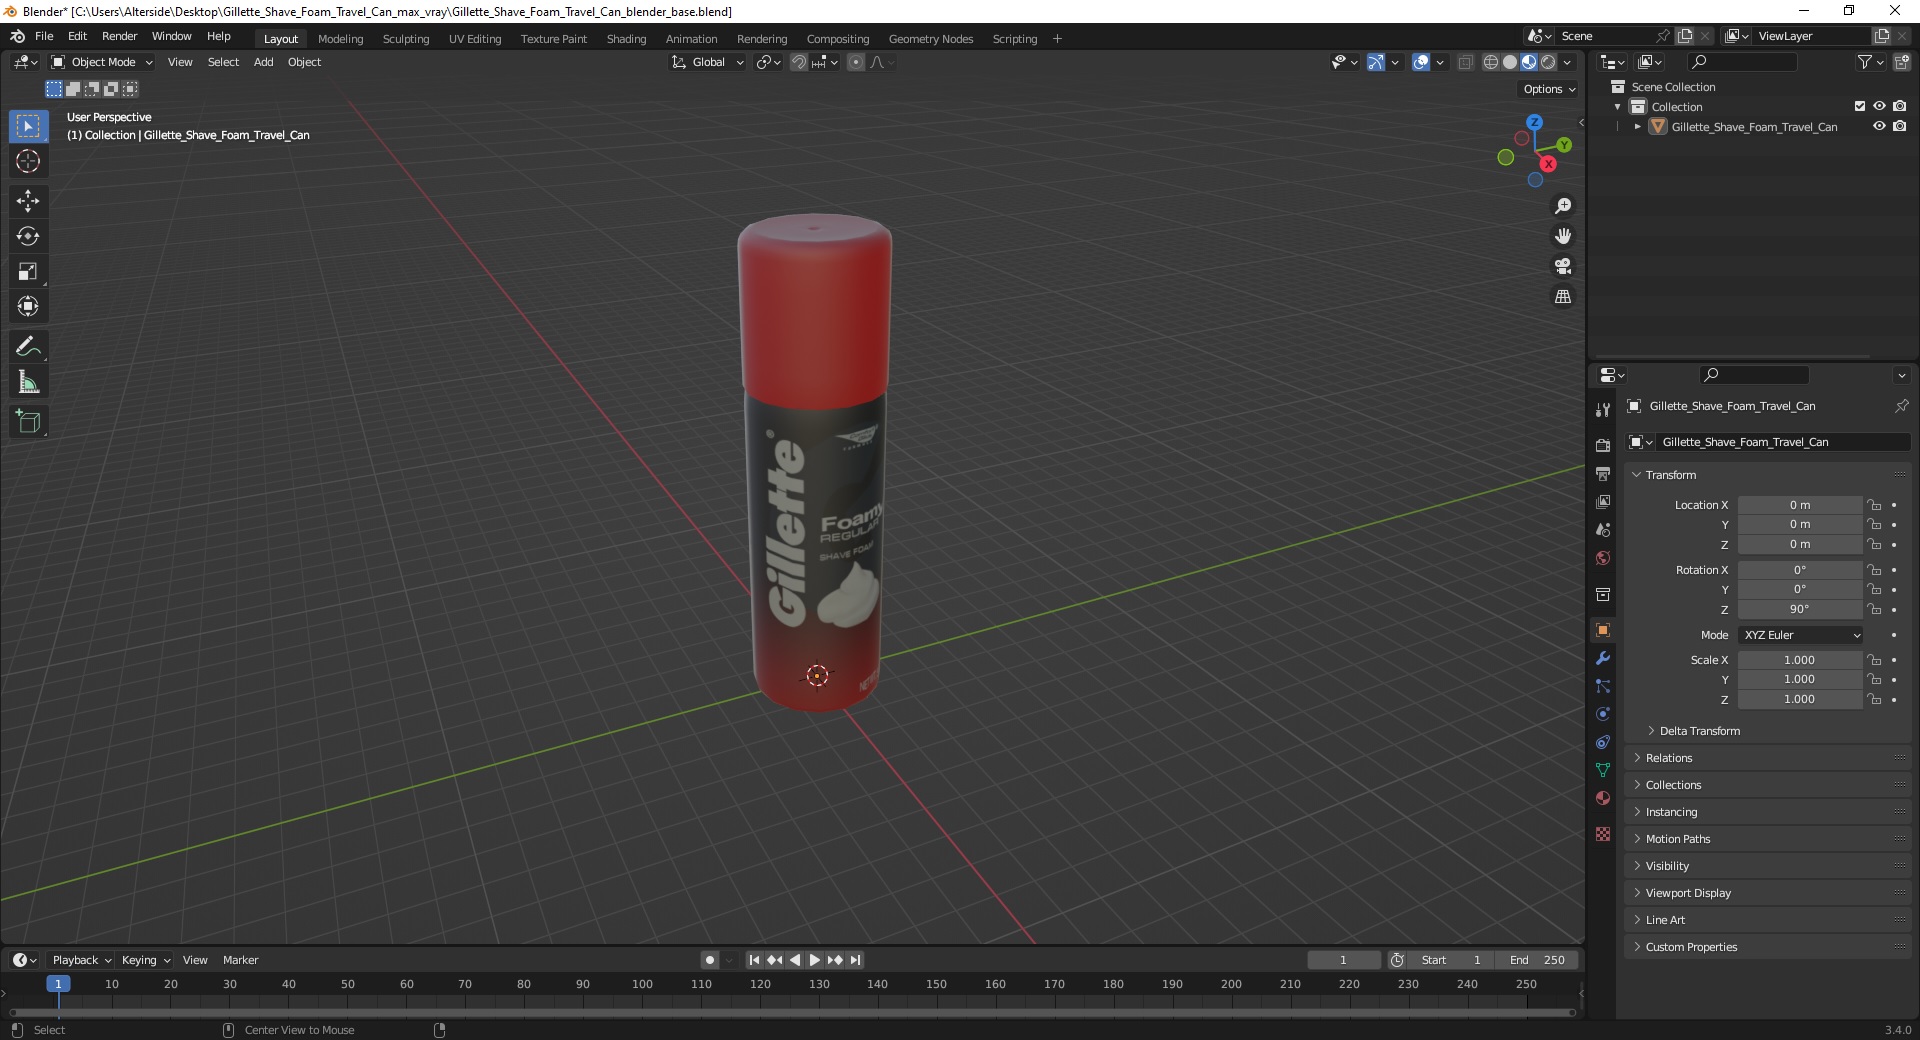Screen dimensions: 1920x1040
Task: Open the Physics properties tab
Action: click(x=1603, y=714)
